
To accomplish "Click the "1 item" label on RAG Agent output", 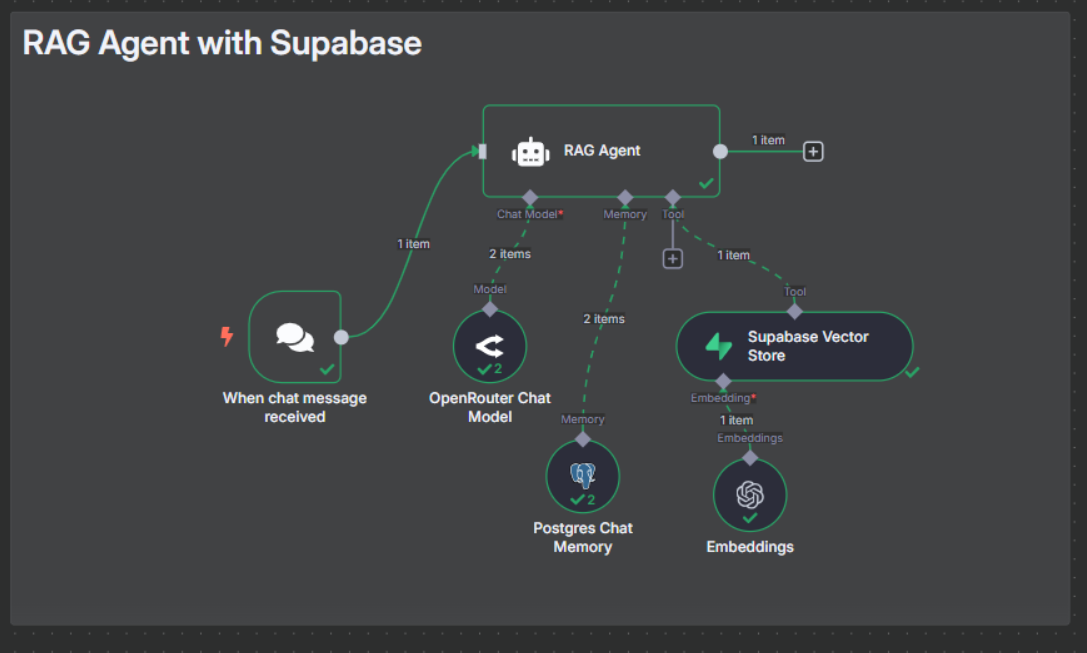I will pos(768,140).
